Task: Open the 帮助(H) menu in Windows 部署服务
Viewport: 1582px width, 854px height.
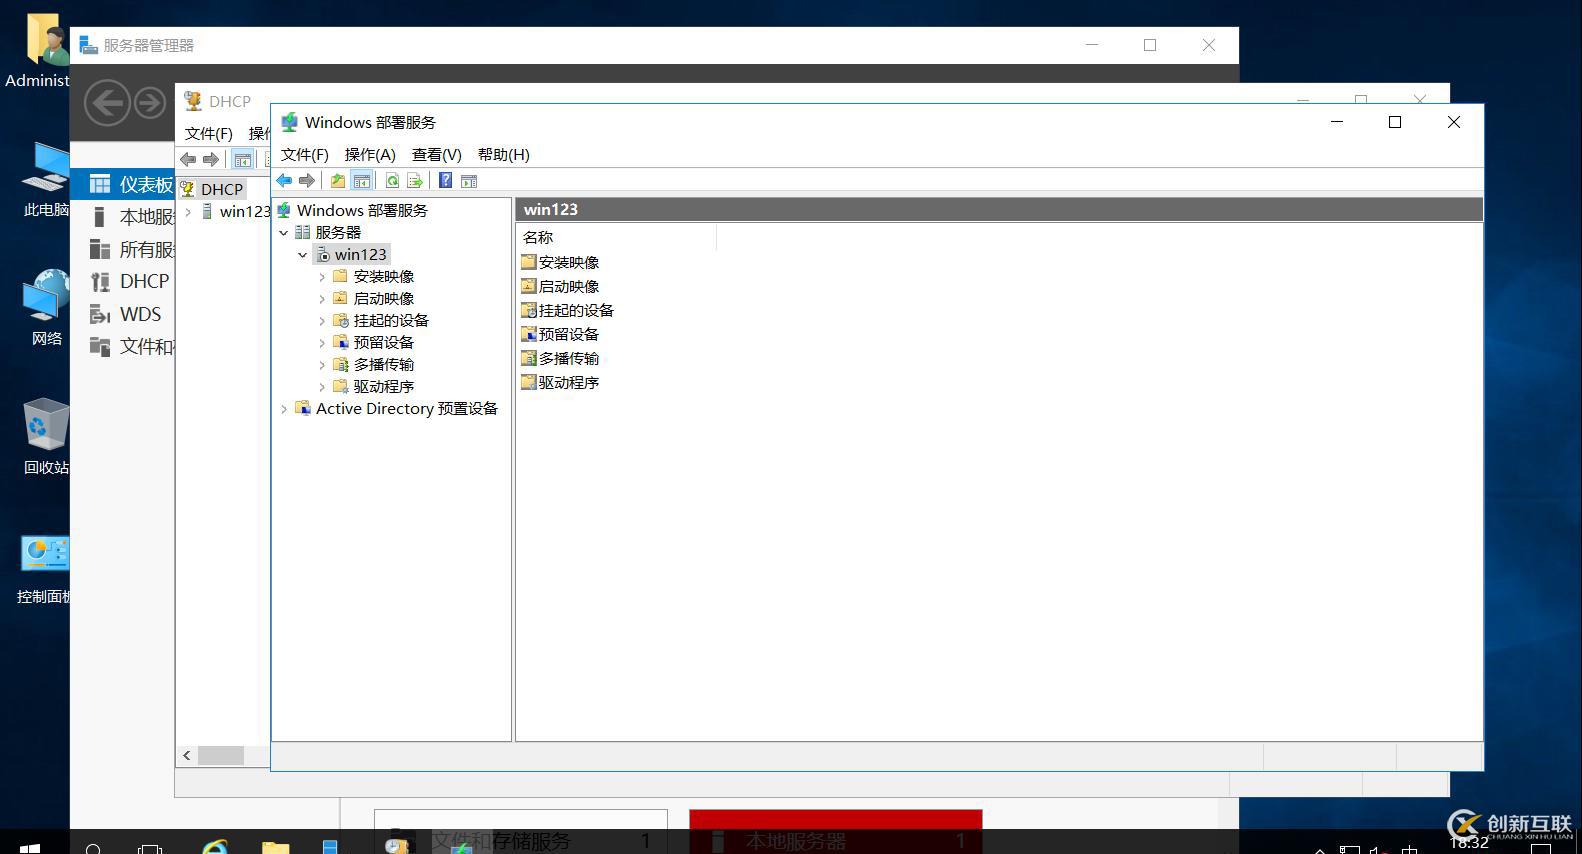Action: coord(504,155)
